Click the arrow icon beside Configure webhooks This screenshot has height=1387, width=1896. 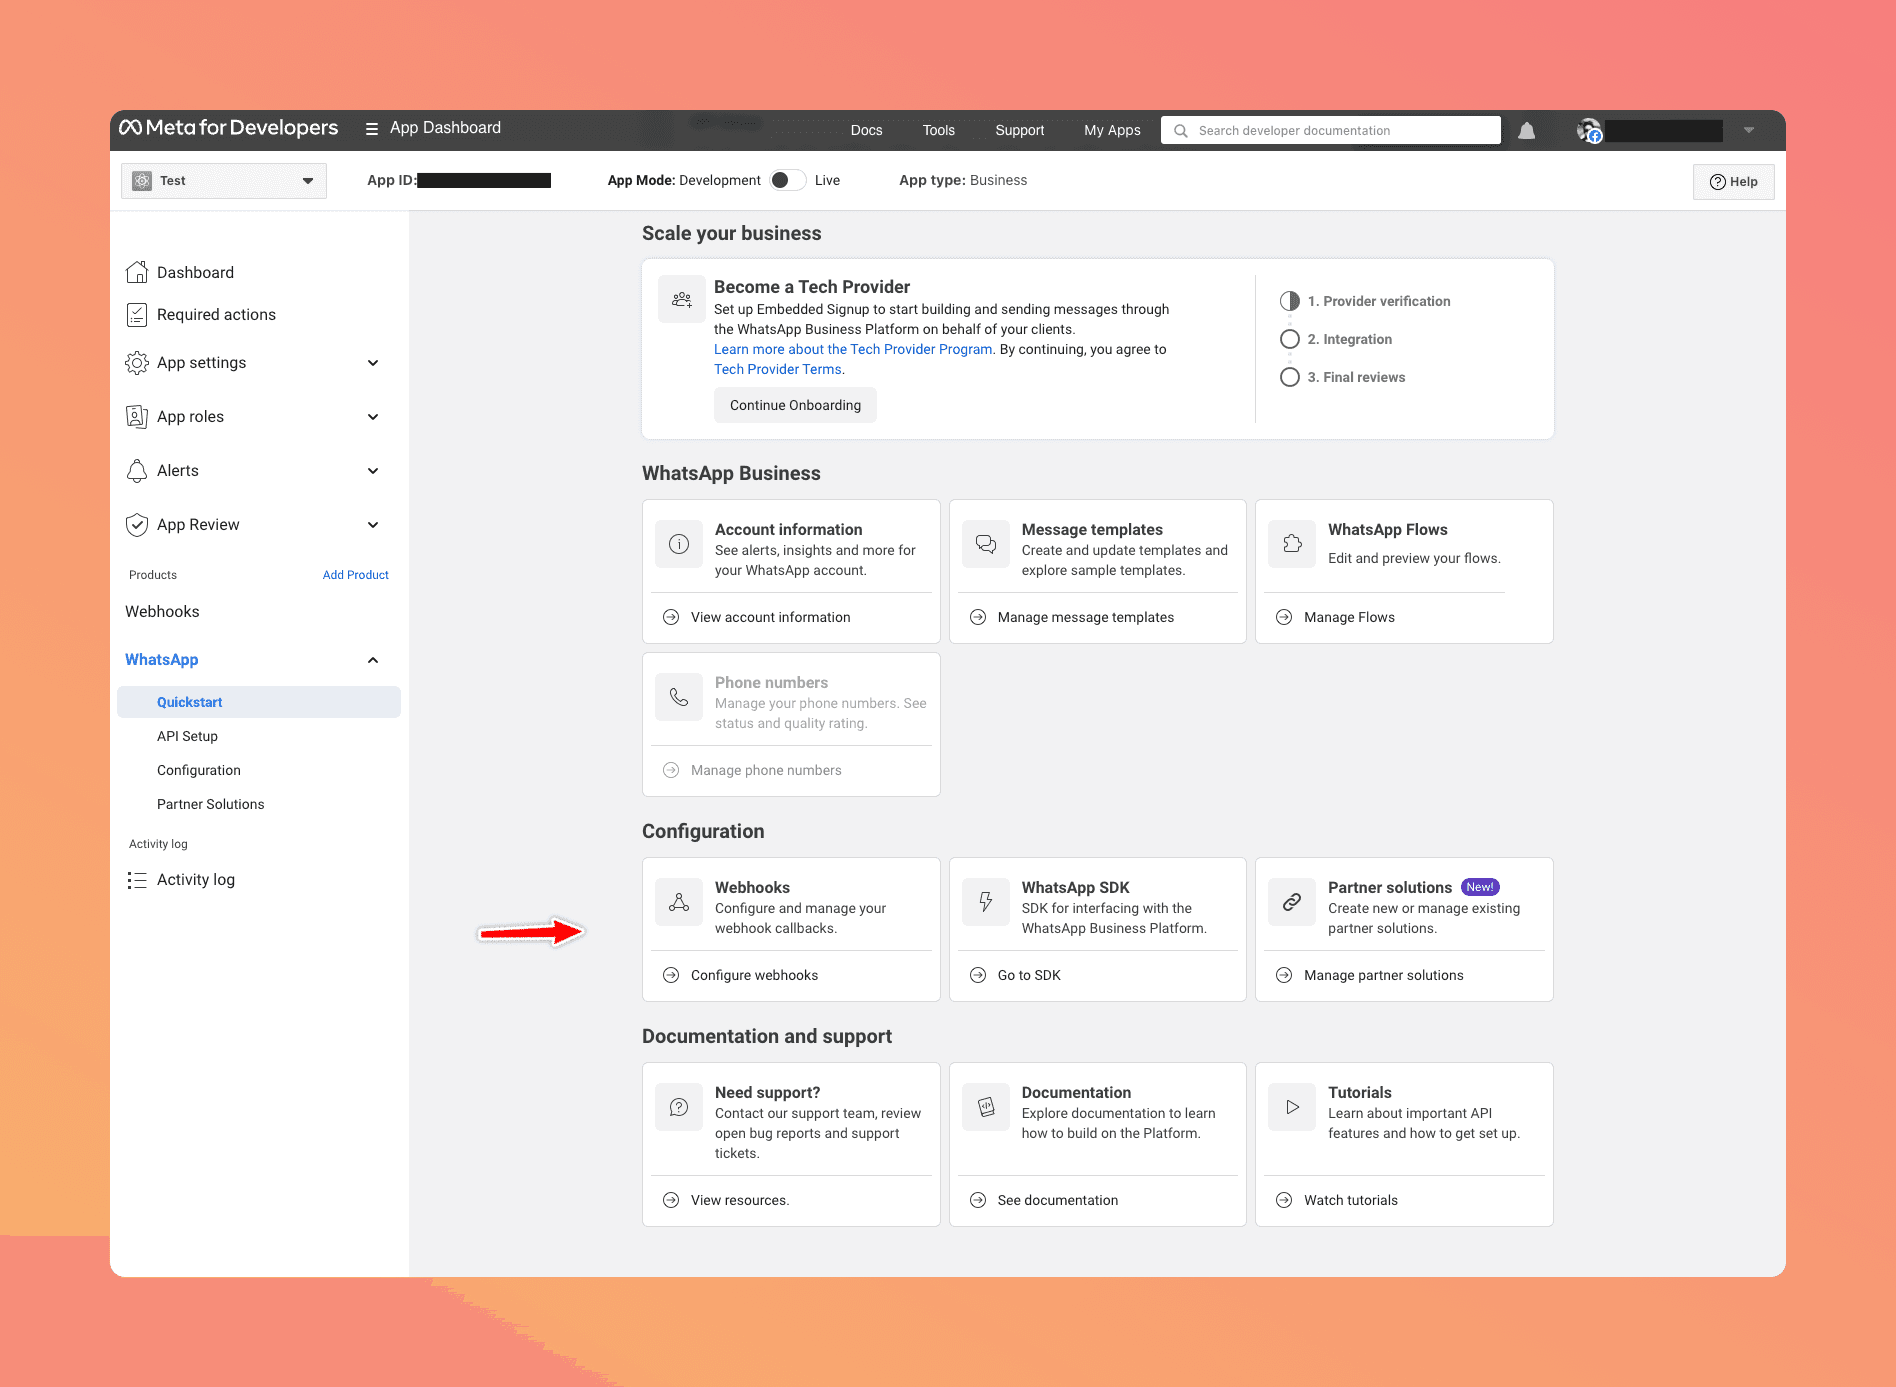[x=671, y=975]
